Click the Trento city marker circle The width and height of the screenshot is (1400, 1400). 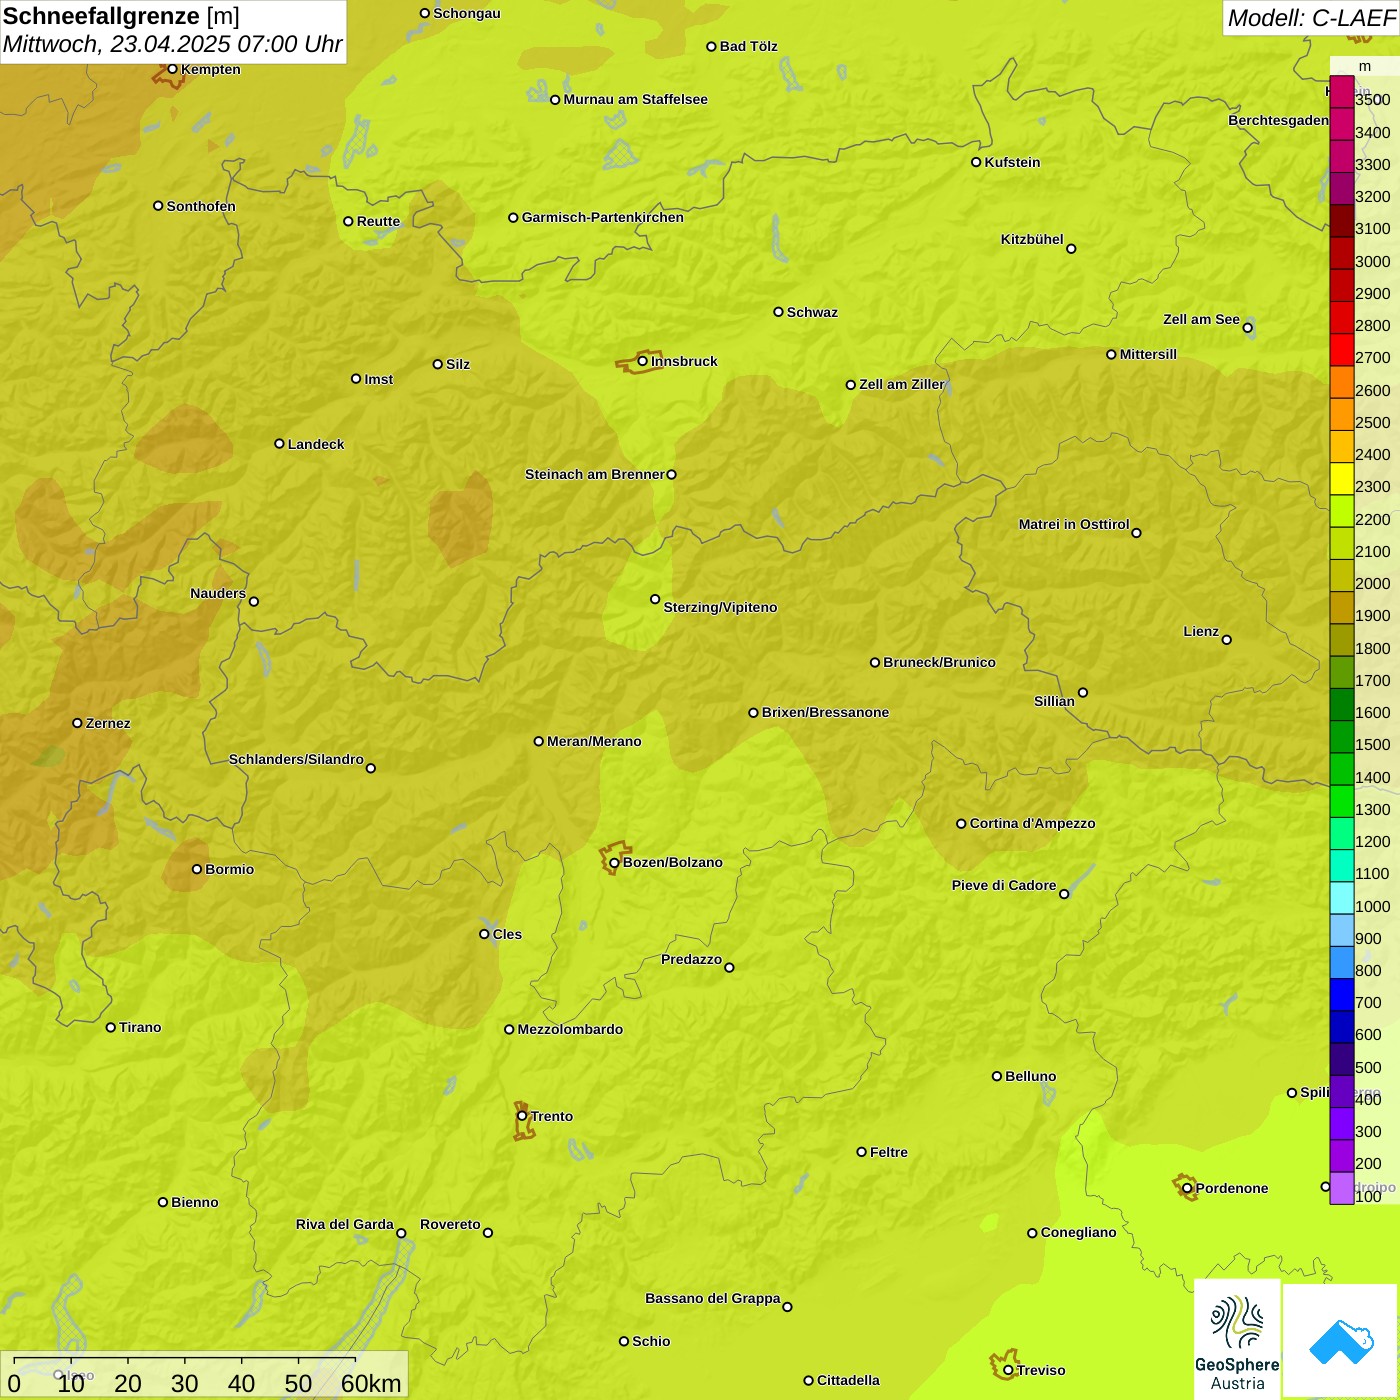[522, 1116]
